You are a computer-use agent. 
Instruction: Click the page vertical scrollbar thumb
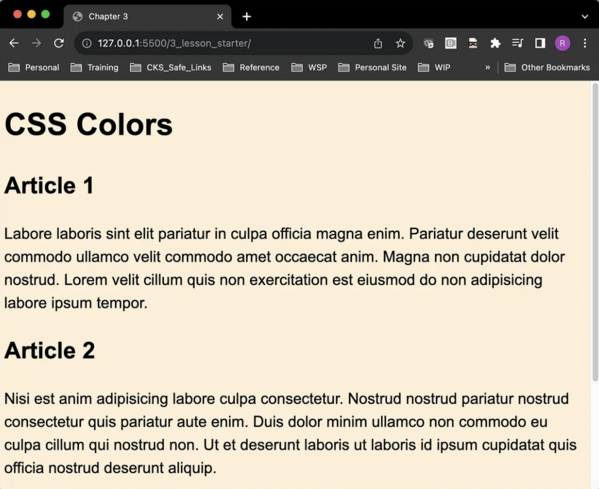pos(595,232)
